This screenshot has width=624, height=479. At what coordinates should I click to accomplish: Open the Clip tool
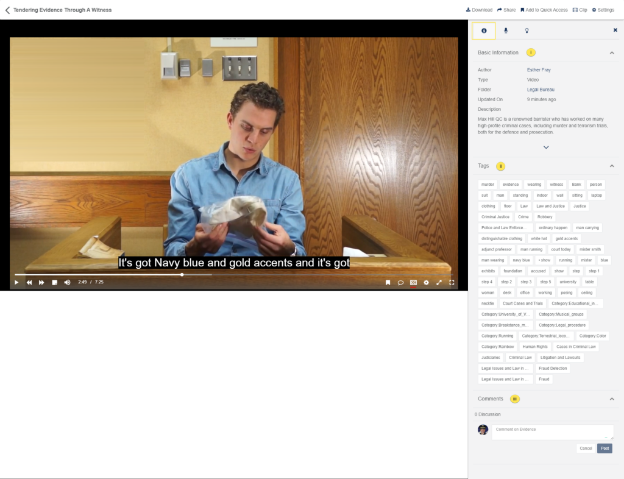pos(580,9)
